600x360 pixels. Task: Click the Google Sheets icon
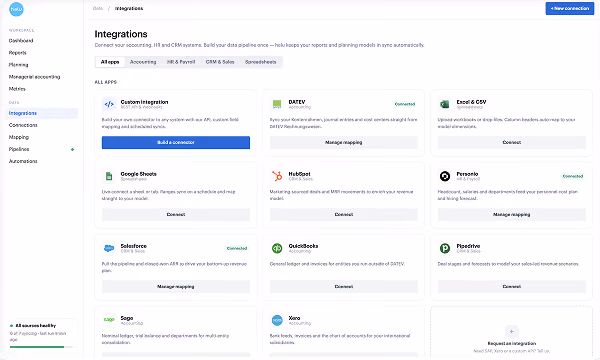click(x=109, y=176)
